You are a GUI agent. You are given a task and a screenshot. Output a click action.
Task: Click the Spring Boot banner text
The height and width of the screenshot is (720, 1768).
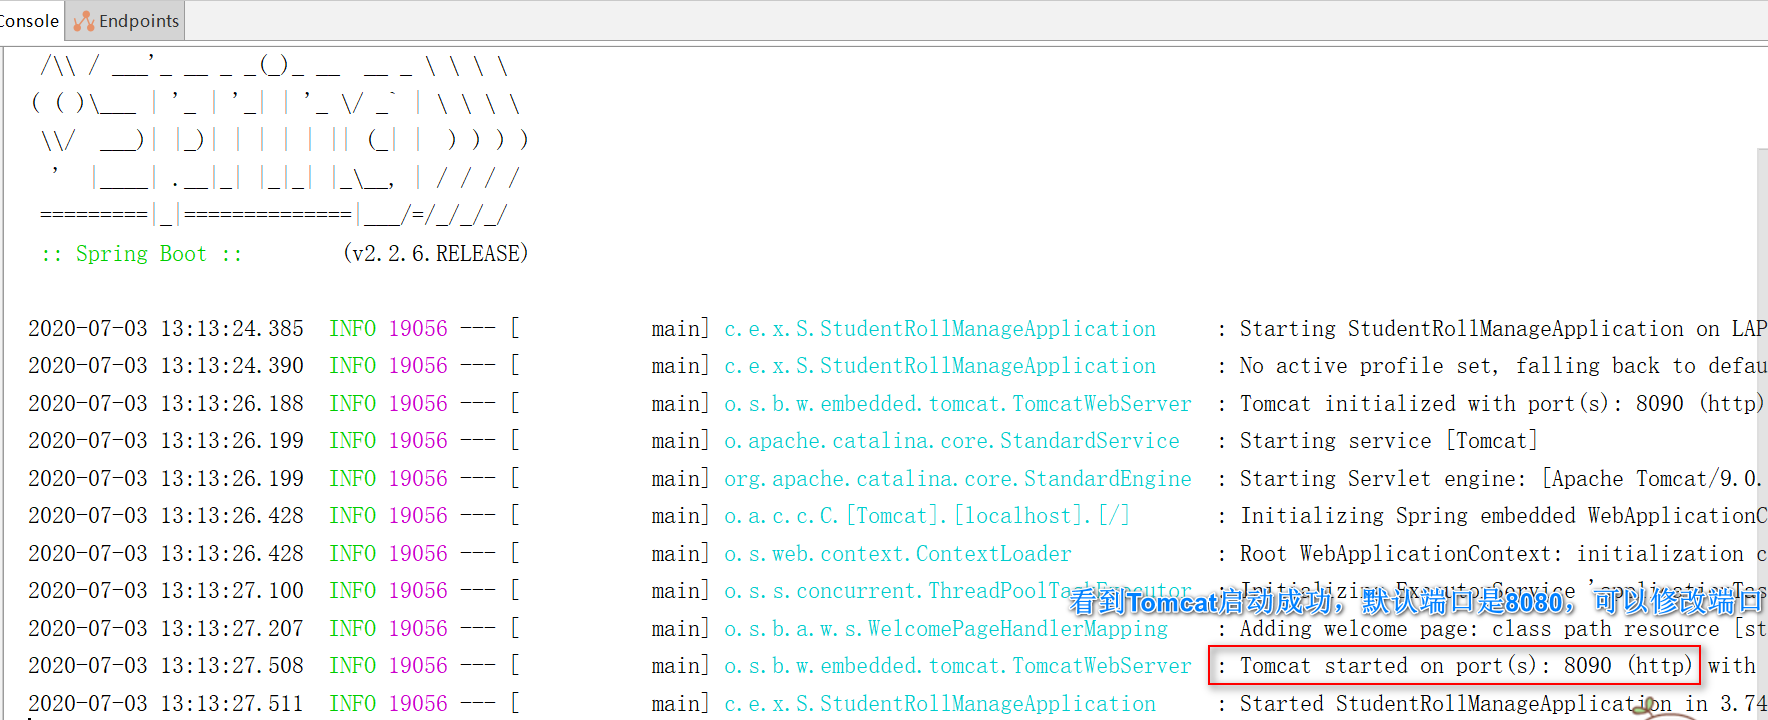[x=141, y=254]
